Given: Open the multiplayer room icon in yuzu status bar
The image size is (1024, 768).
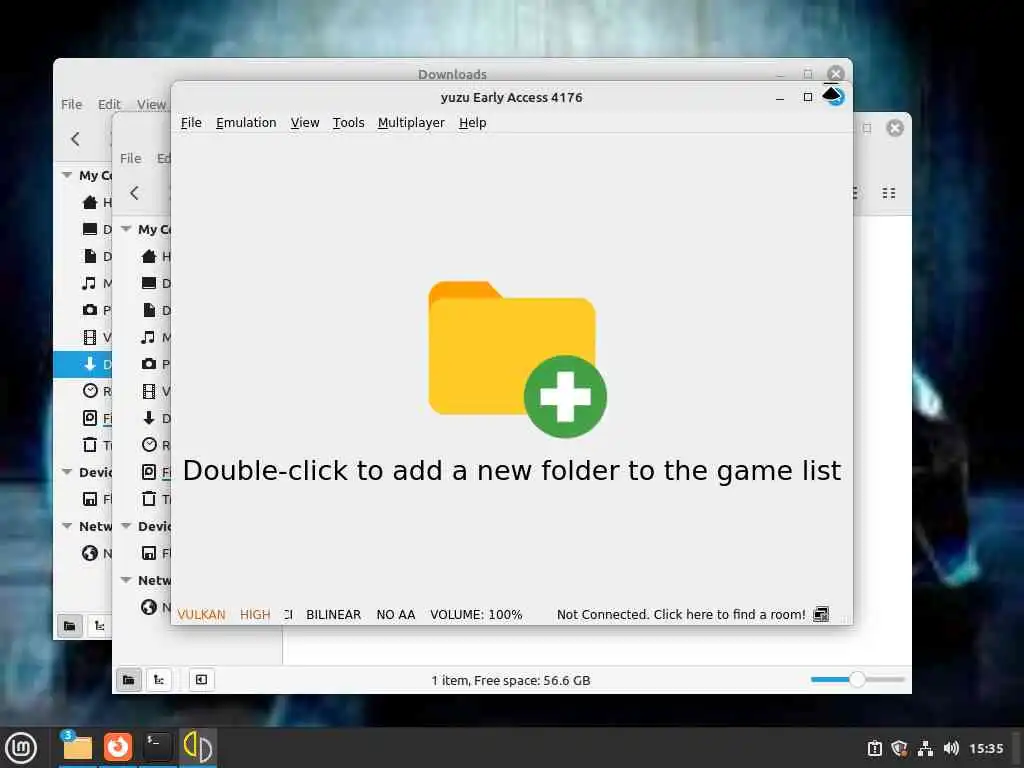Looking at the screenshot, I should point(821,614).
